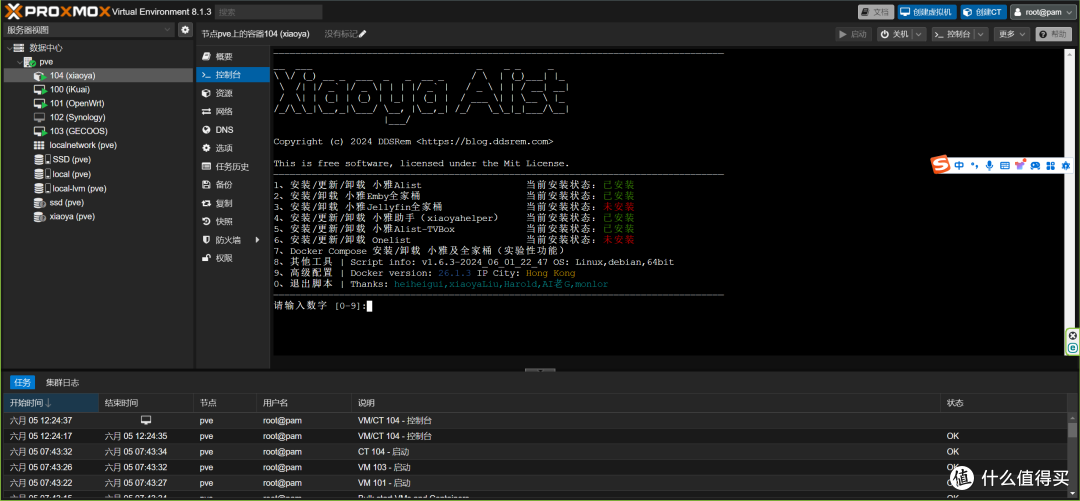Open the 关机 shutdown dropdown arrow
1080x501 pixels.
tap(918, 34)
